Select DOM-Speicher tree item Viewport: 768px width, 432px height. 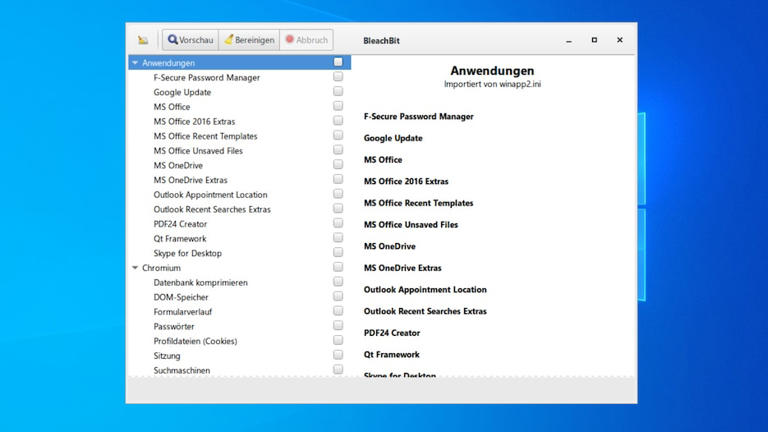click(181, 297)
